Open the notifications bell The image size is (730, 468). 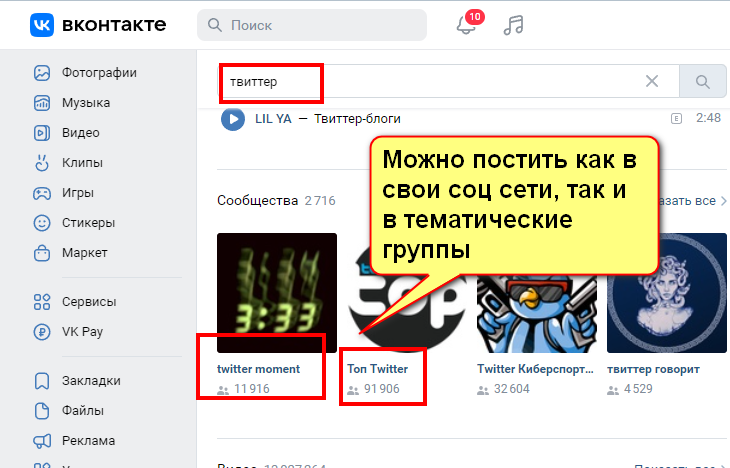[466, 25]
